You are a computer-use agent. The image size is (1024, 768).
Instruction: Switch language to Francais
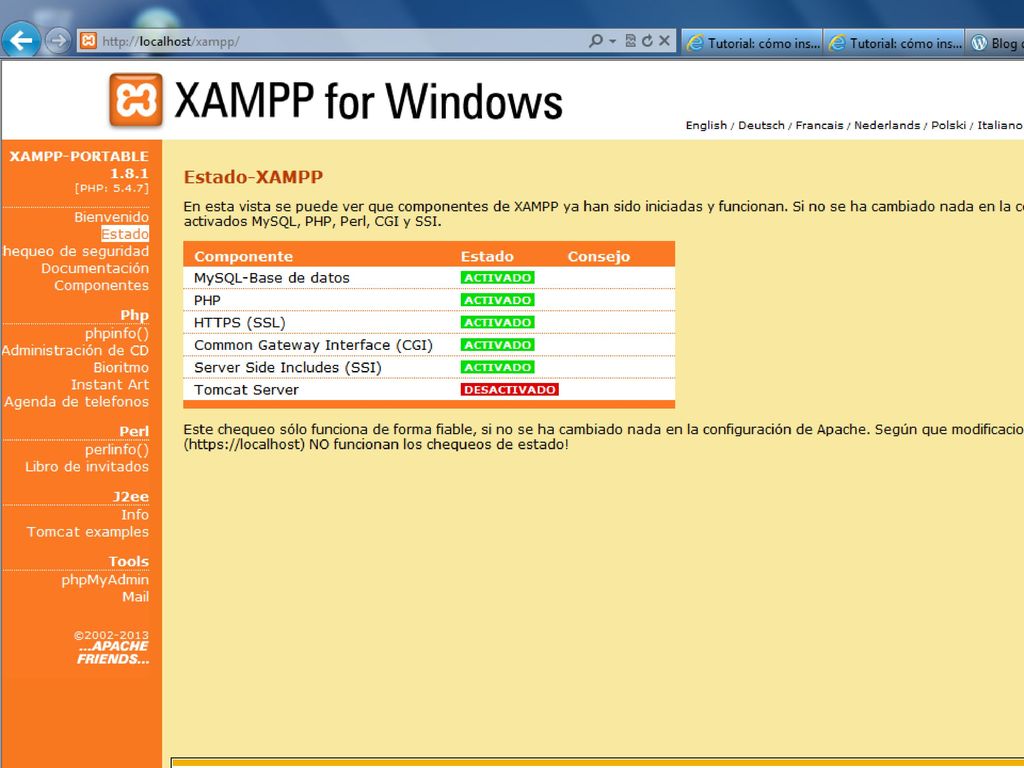point(820,125)
